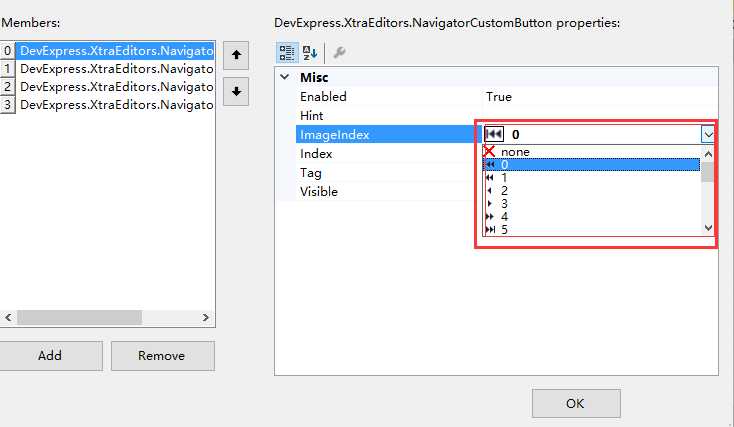Select image option 5 last record
Image resolution: width=734 pixels, height=427 pixels.
coord(591,229)
